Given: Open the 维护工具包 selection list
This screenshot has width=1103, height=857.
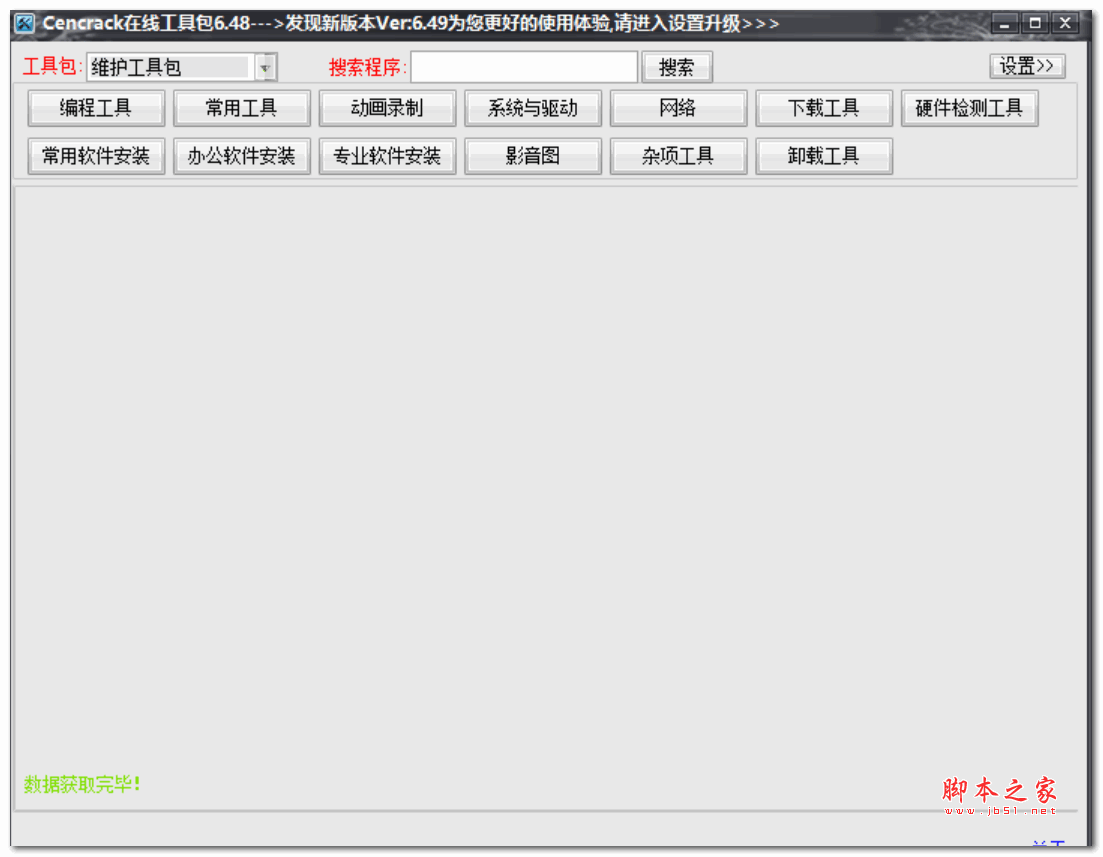Looking at the screenshot, I should pyautogui.click(x=165, y=66).
